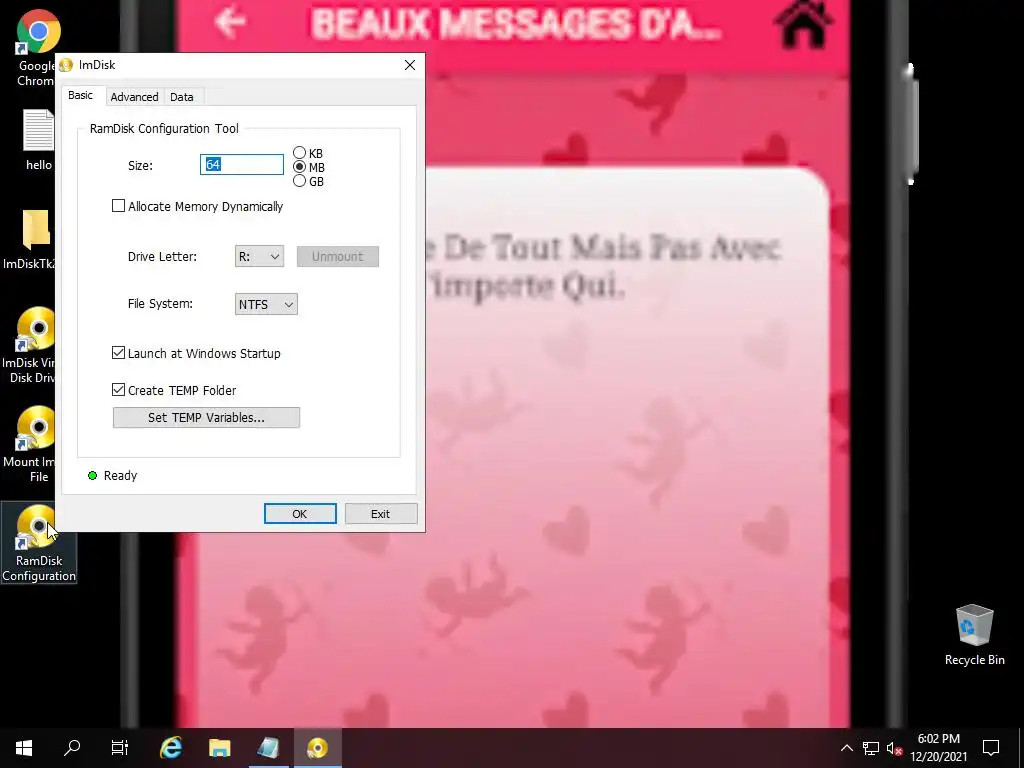The height and width of the screenshot is (768, 1024).
Task: Click the ImDisk title bar icon
Action: coord(66,65)
